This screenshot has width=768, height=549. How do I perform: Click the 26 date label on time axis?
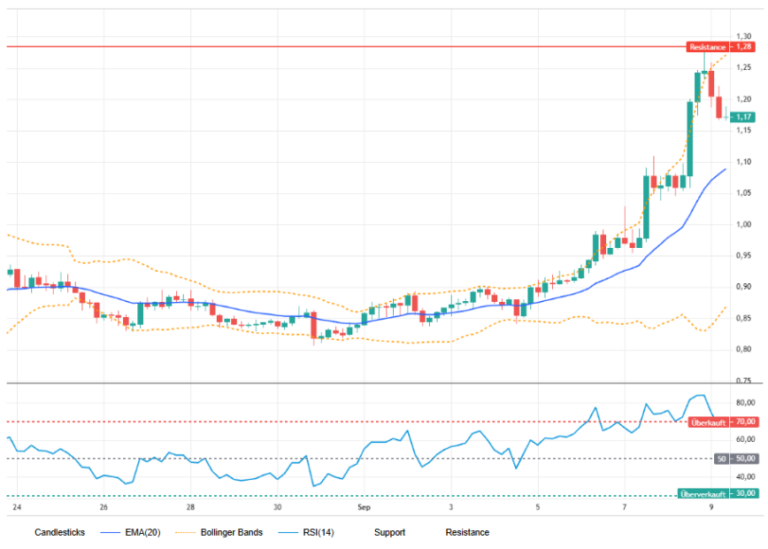pyautogui.click(x=103, y=507)
